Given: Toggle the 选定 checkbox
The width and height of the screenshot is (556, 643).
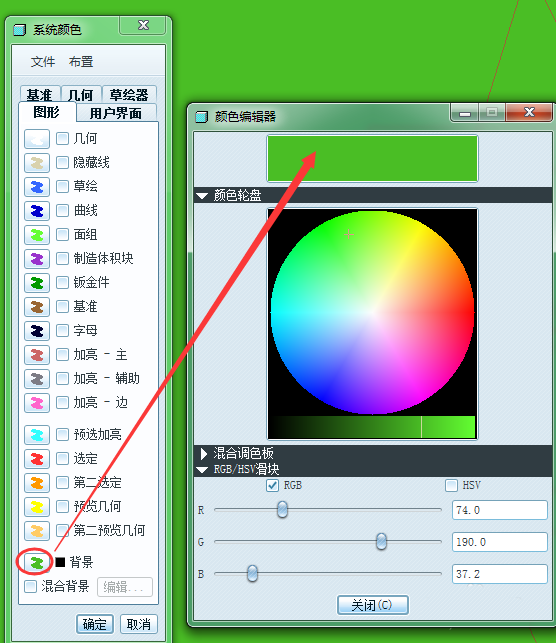Looking at the screenshot, I should [x=62, y=458].
